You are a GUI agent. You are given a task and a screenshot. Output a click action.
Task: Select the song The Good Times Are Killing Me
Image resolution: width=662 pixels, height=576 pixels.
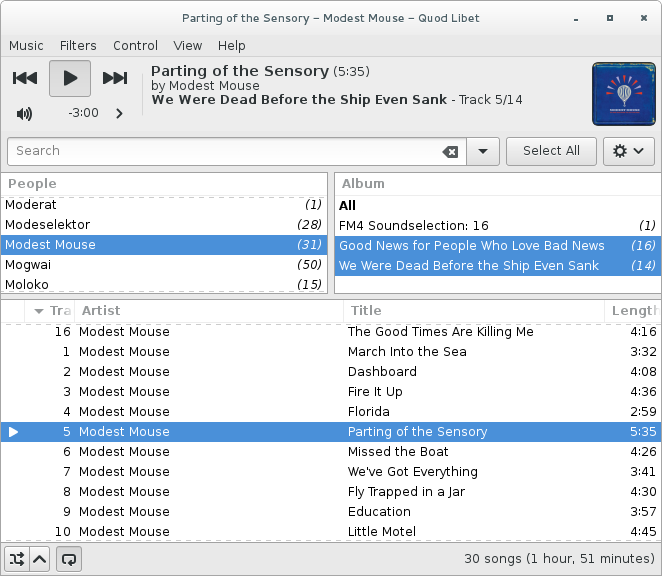(x=331, y=332)
